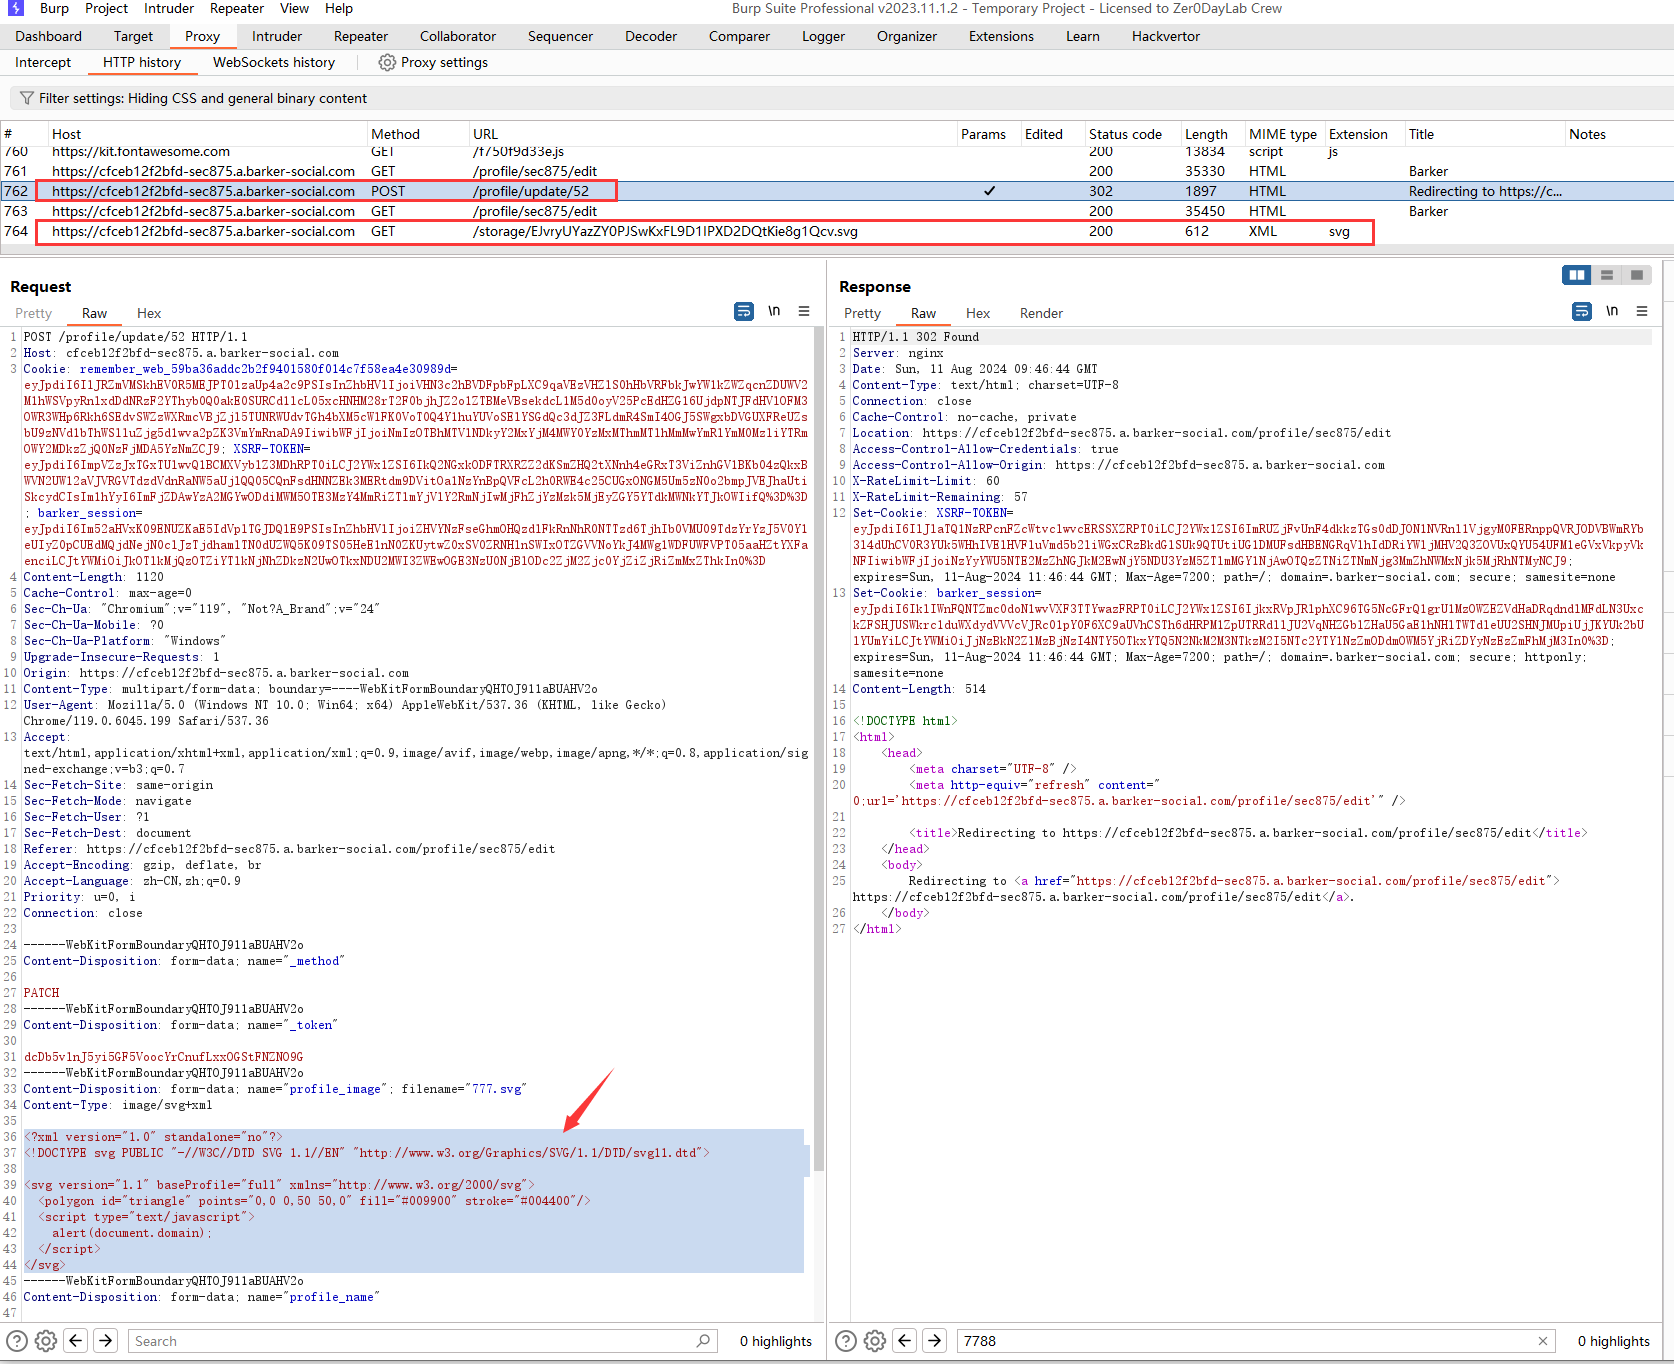Screen dimensions: 1674x1364
Task: Click the filter funnel icon
Action: tap(27, 98)
